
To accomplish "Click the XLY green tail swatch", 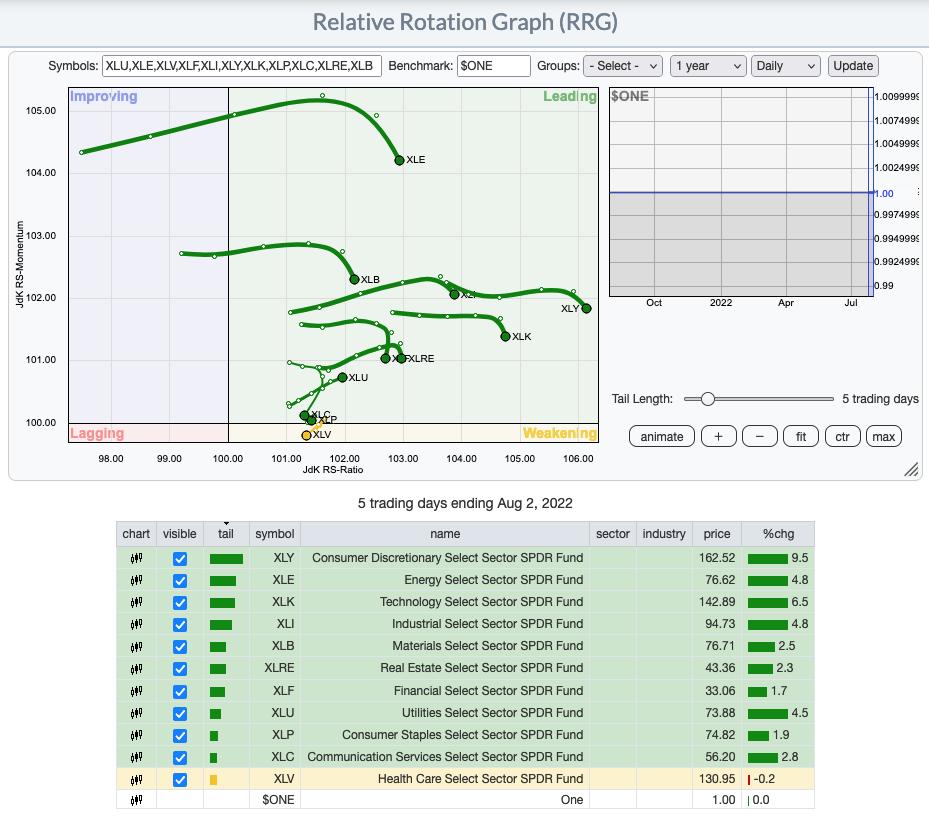I will [x=226, y=559].
